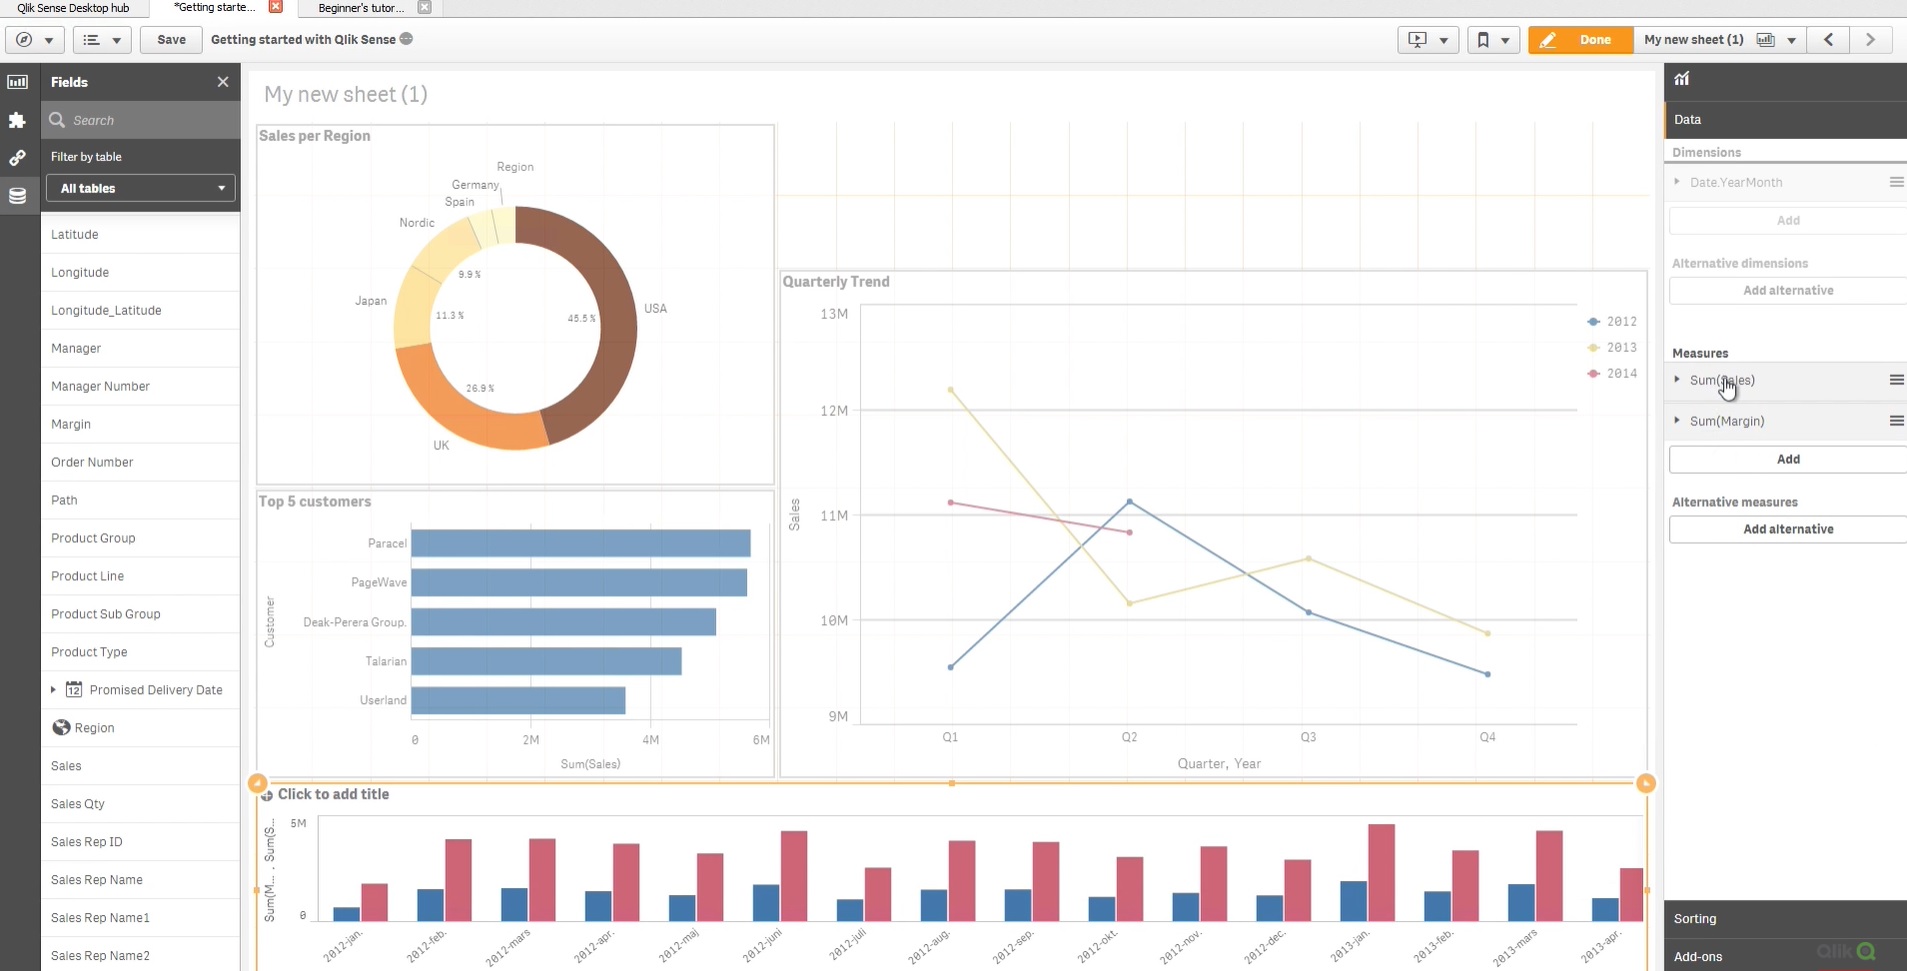Screen dimensions: 1907x971
Task: Open the navigation compass menu
Action: click(24, 40)
